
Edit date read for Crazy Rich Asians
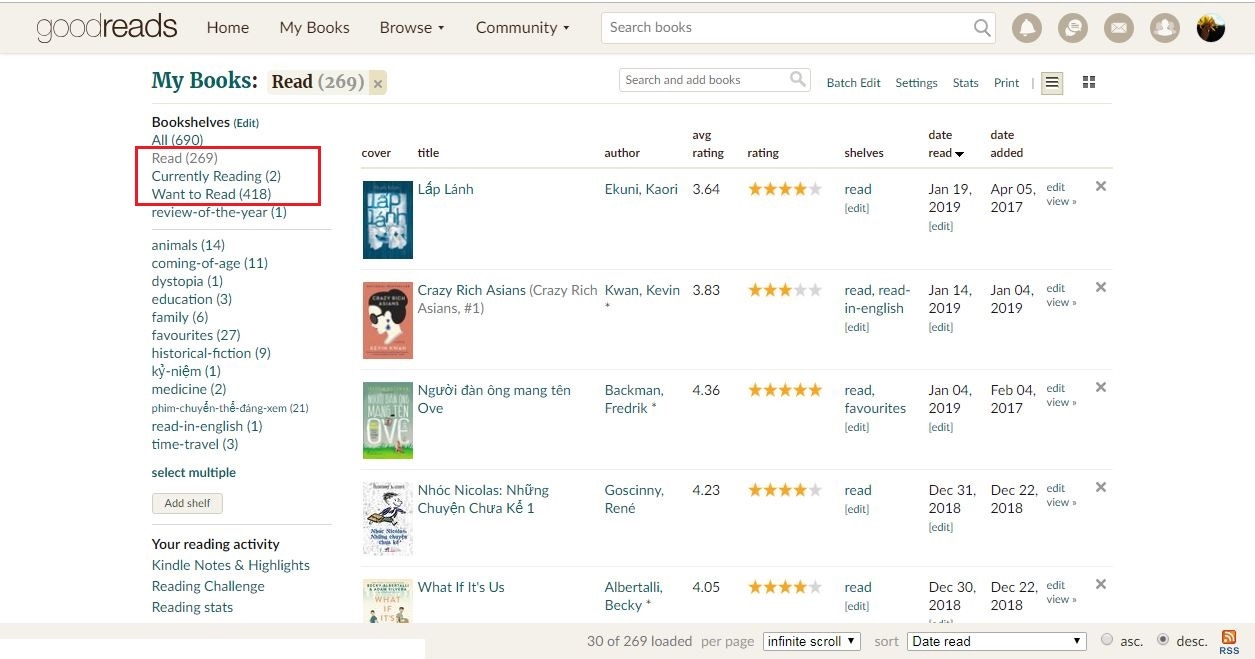[941, 327]
